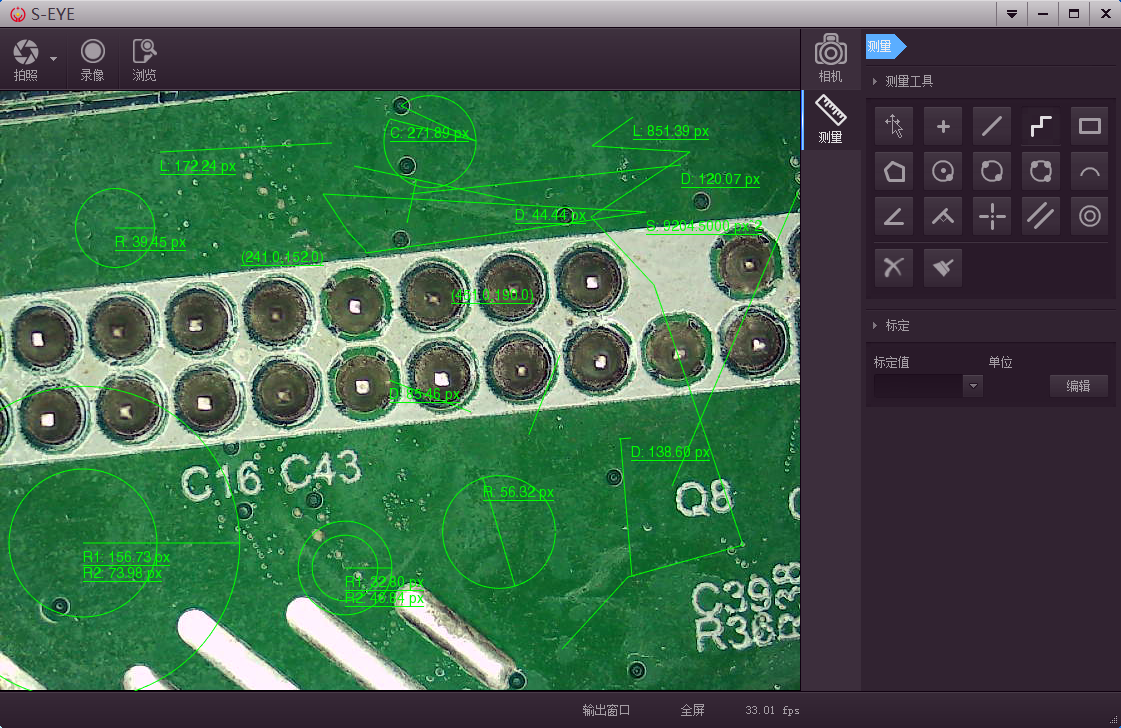Viewport: 1121px width, 728px height.
Task: Click the 编辑 edit calibration button
Action: coord(1079,386)
